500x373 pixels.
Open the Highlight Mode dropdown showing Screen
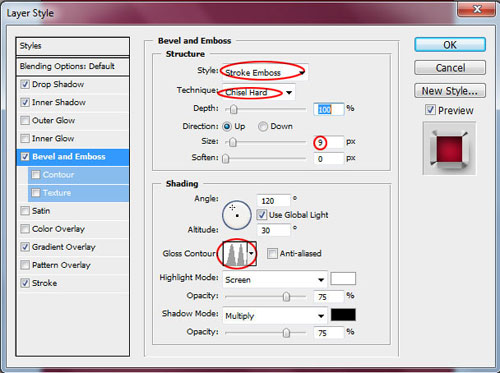[x=275, y=279]
